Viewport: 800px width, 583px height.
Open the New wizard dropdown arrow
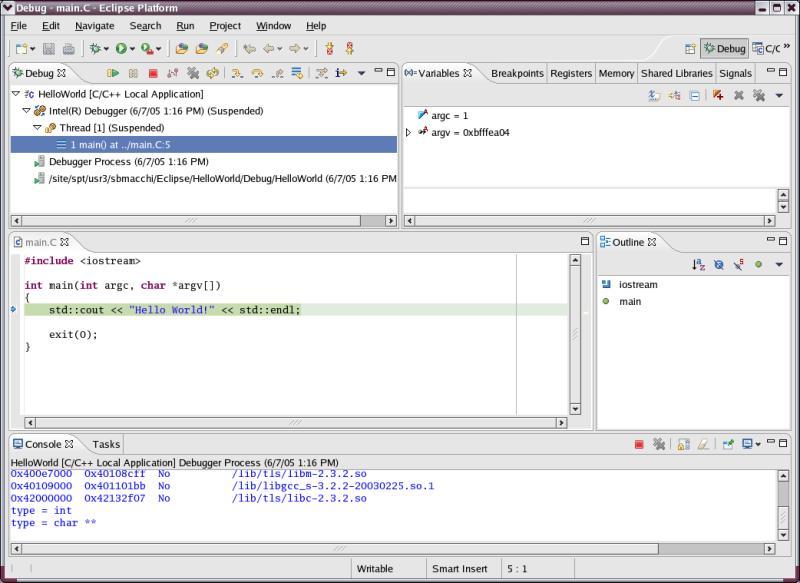coord(33,49)
